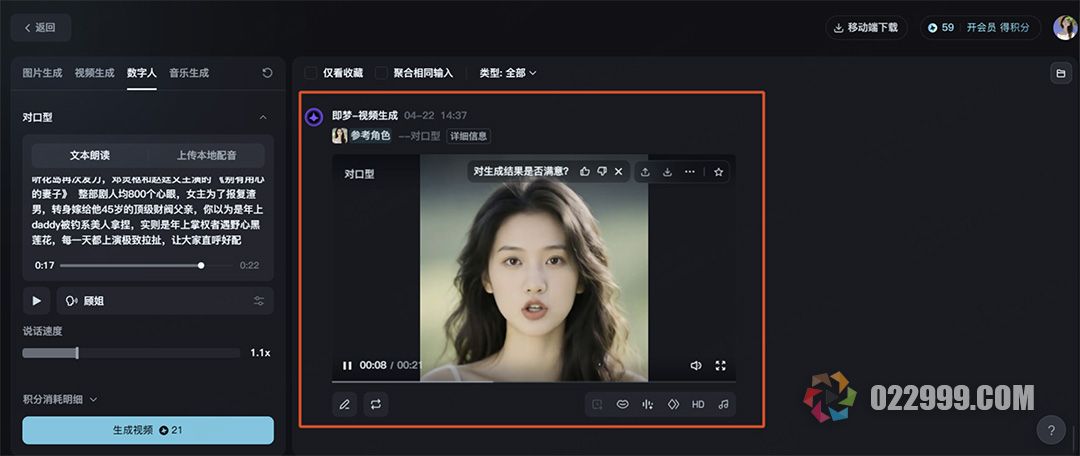The height and width of the screenshot is (456, 1080).
Task: Click the 返回 back button
Action: point(40,28)
